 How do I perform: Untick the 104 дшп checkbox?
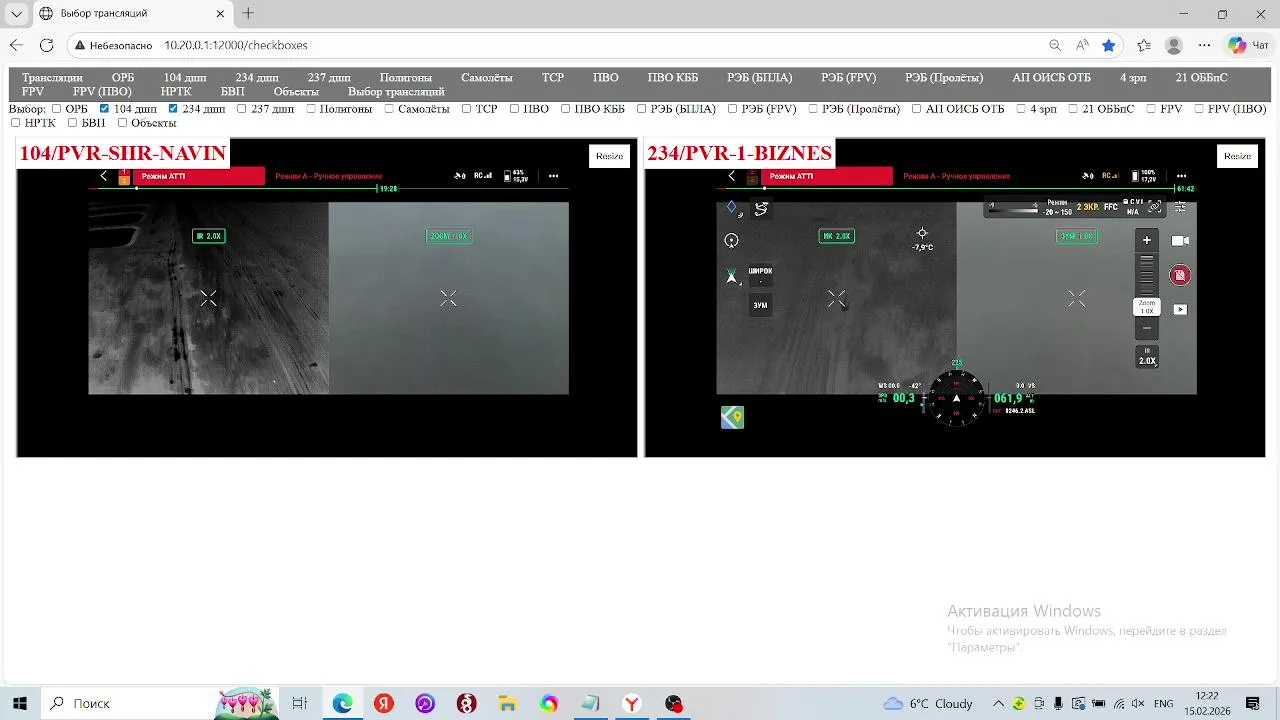pyautogui.click(x=104, y=109)
